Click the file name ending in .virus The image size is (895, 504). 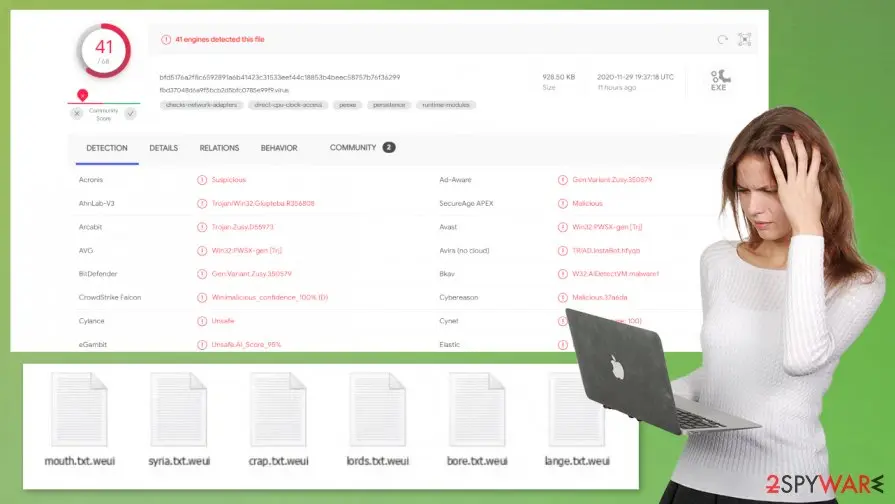coord(224,90)
